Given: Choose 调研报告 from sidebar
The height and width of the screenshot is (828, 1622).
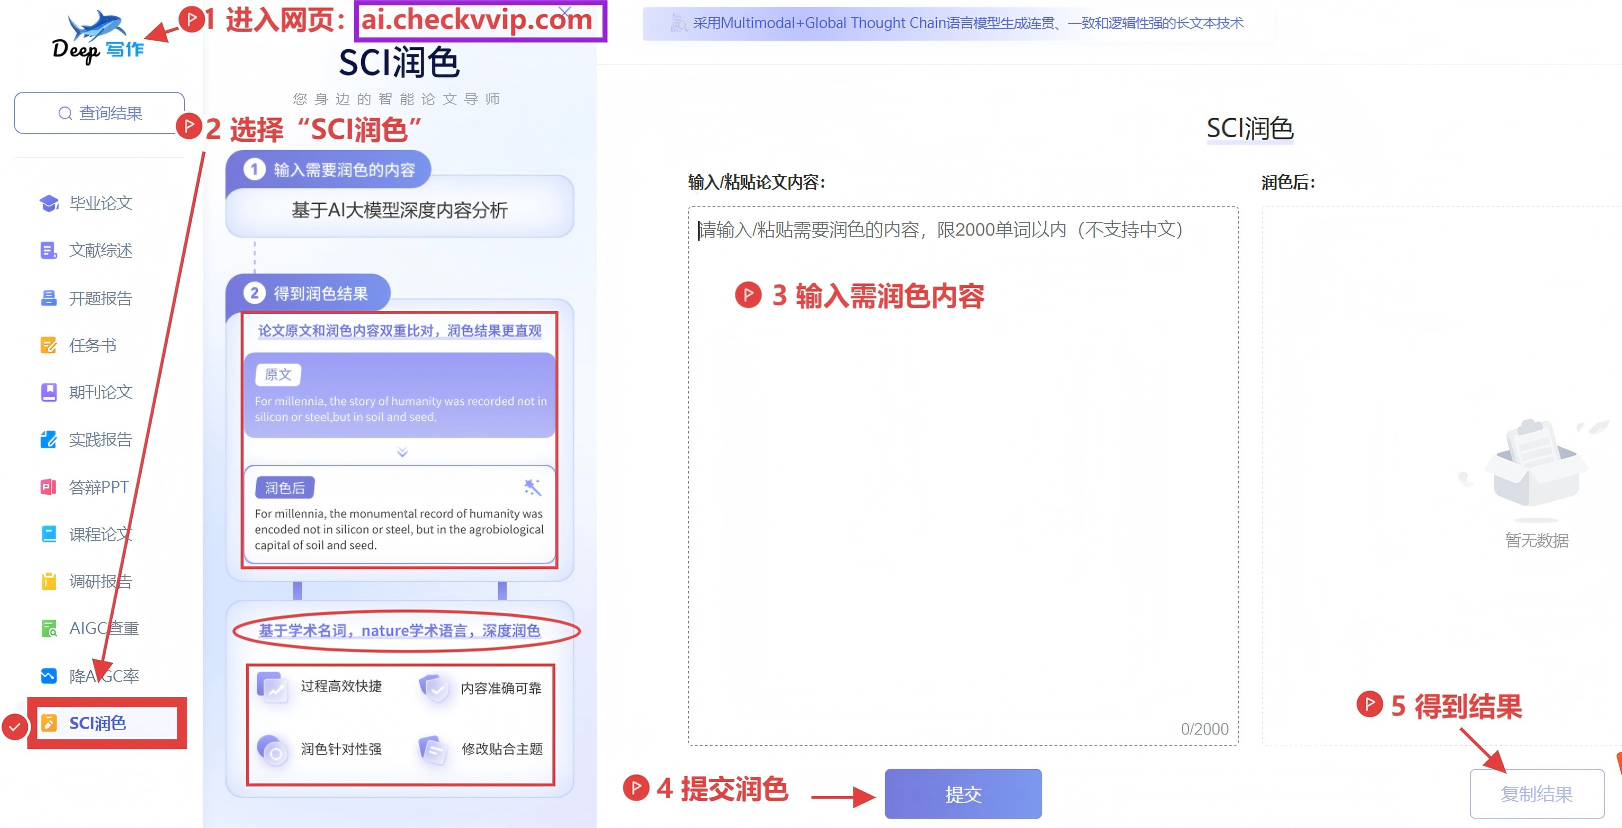Looking at the screenshot, I should coord(101,581).
